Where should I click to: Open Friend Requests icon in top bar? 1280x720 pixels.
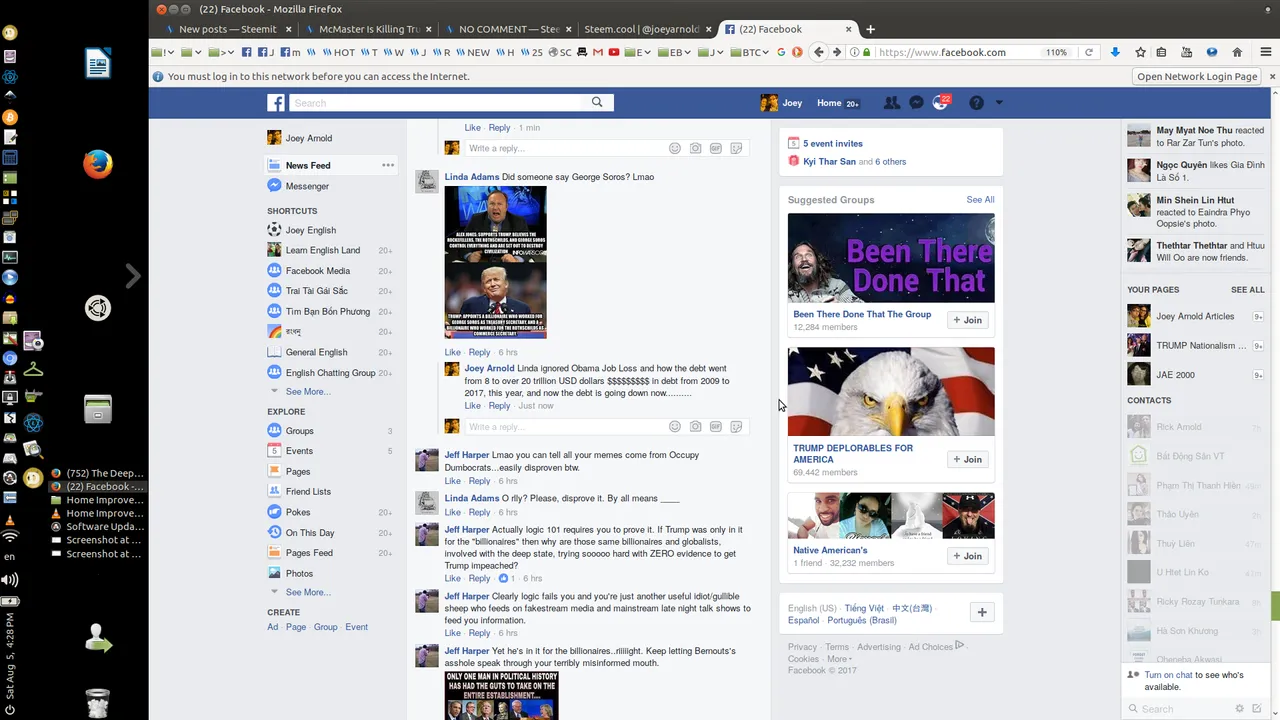(892, 103)
